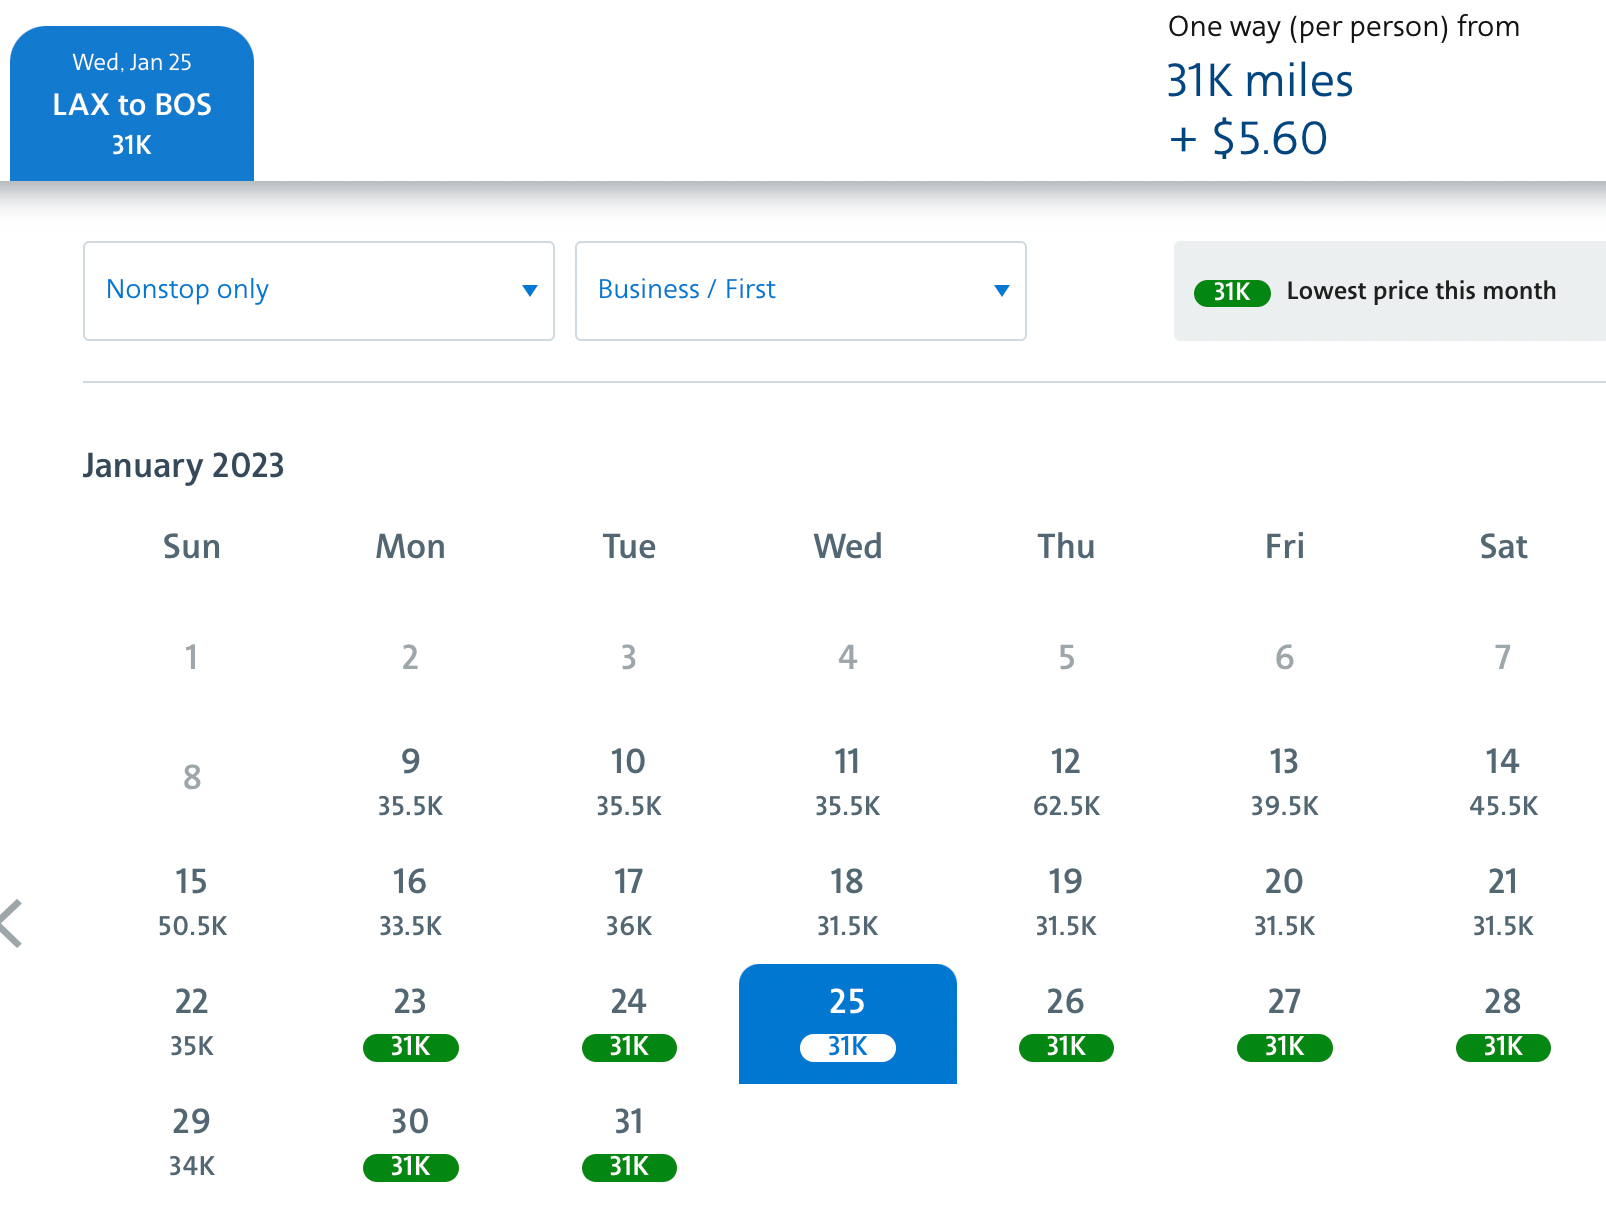The width and height of the screenshot is (1606, 1212).
Task: Open the Nonstop only filter dropdown
Action: coord(318,290)
